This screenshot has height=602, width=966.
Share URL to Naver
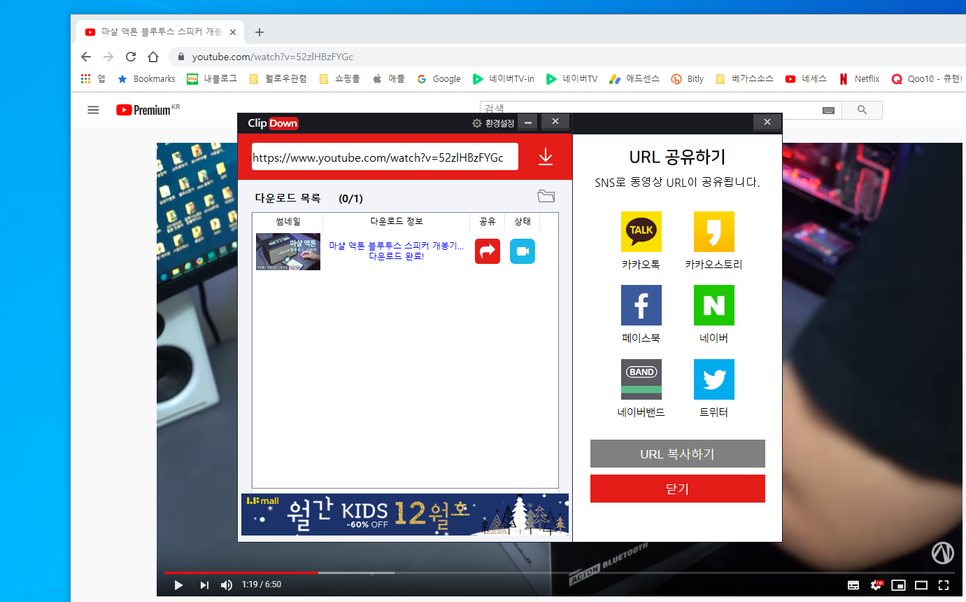click(713, 305)
